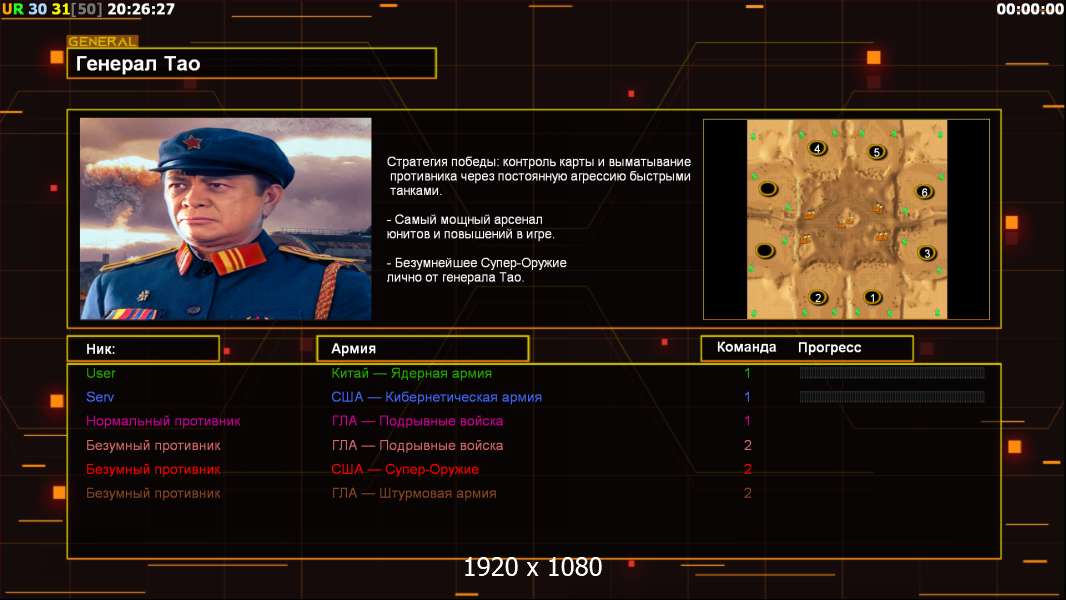Click the "Ник:" column header
The width and height of the screenshot is (1066, 600).
tap(143, 349)
